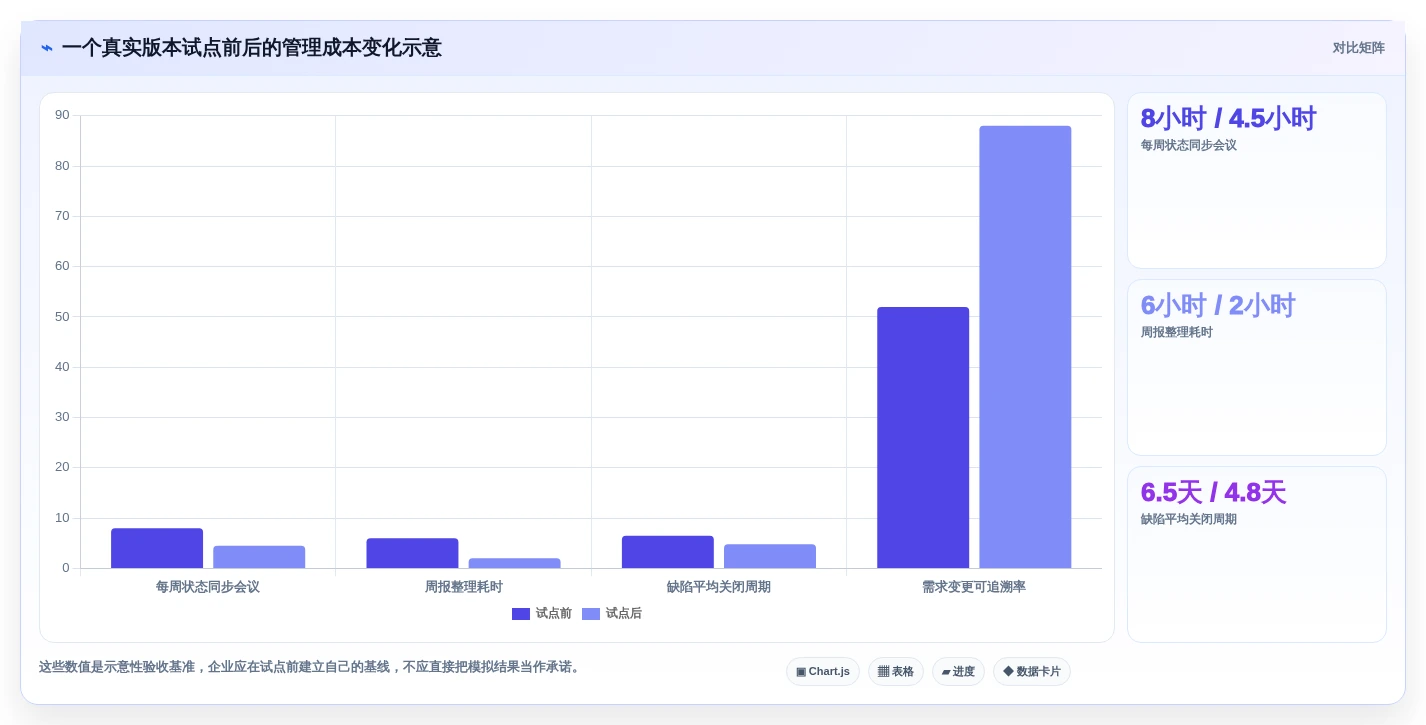Click the 试点后 bar for 每周状态同步会议
This screenshot has width=1426, height=725.
tap(259, 557)
